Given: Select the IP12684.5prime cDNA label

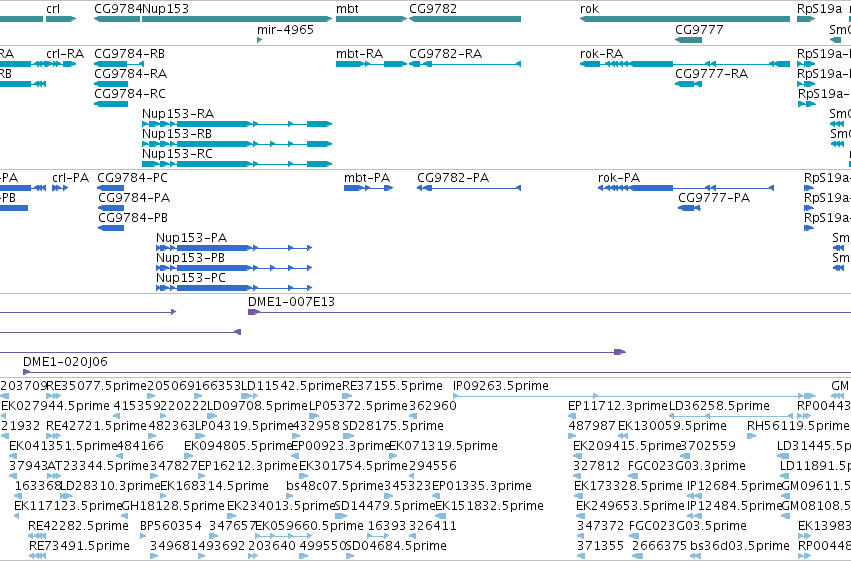Looking at the screenshot, I should pos(734,486).
